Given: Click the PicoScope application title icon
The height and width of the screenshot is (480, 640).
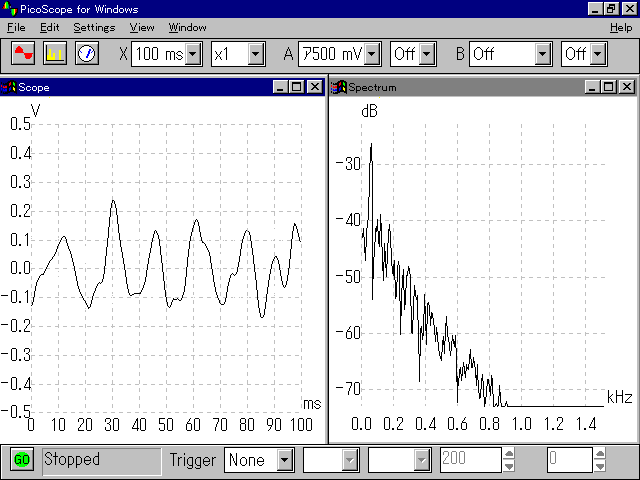Looking at the screenshot, I should (9, 9).
